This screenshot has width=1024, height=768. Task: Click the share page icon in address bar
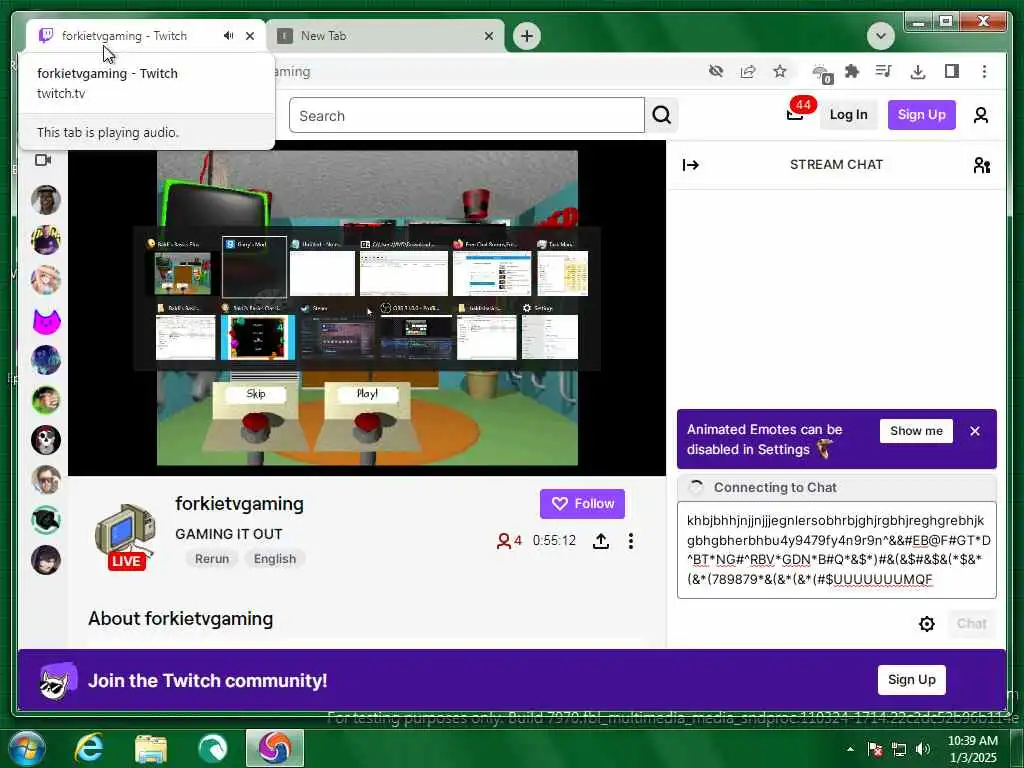[748, 71]
